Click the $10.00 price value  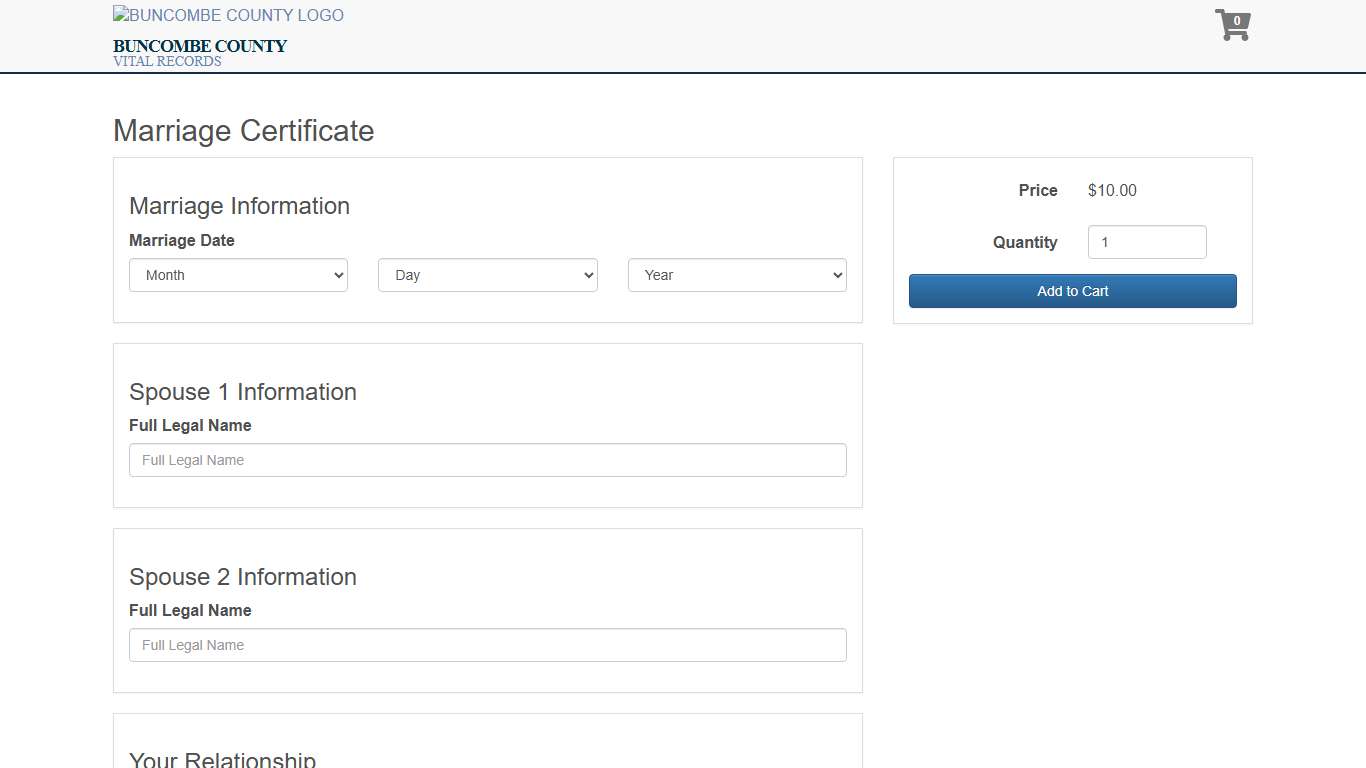coord(1112,190)
